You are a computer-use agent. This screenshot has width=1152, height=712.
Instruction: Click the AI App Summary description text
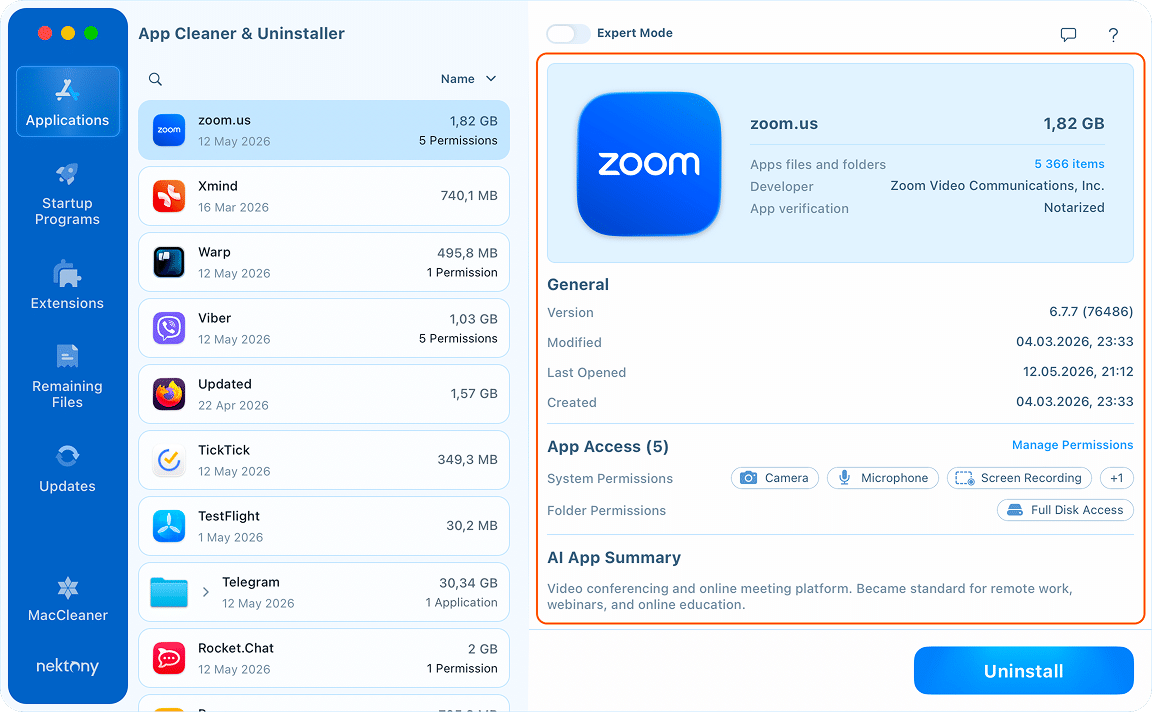pos(810,597)
